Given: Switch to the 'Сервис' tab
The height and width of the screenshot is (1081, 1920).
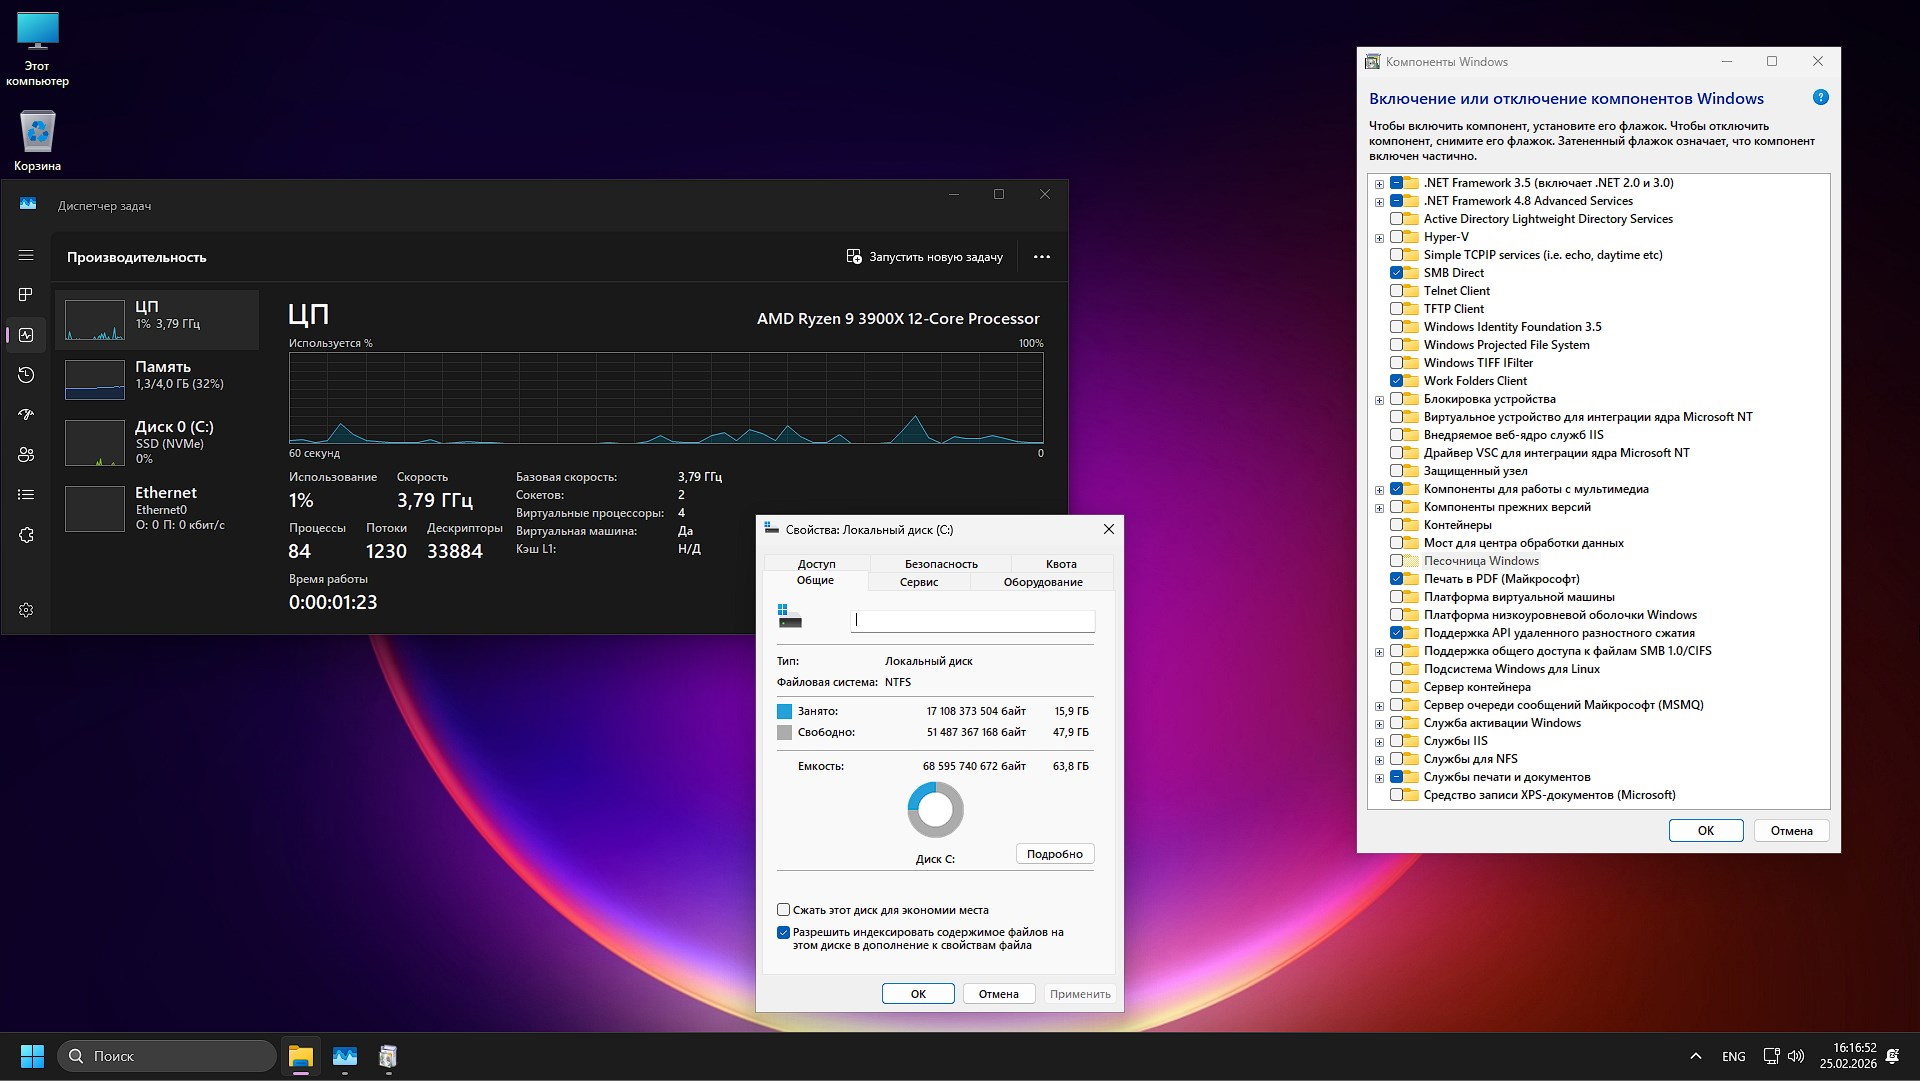Looking at the screenshot, I should 919,581.
